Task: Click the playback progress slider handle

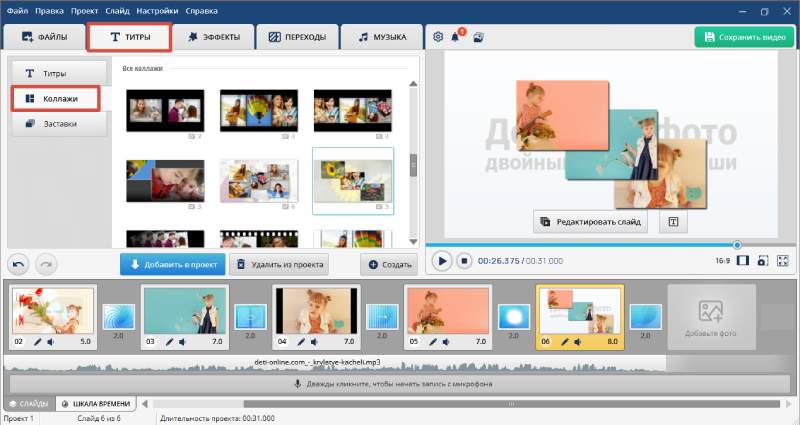Action: pos(737,245)
